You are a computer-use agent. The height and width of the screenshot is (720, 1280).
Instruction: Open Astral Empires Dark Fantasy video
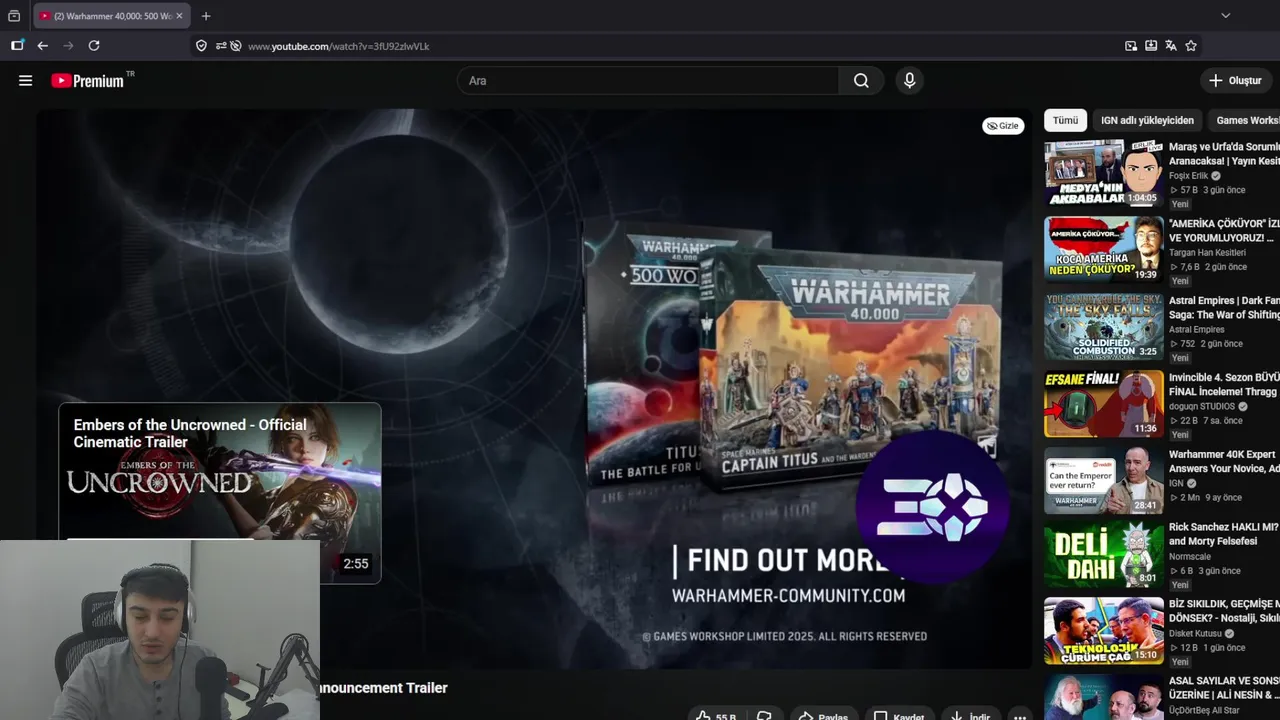point(1224,307)
